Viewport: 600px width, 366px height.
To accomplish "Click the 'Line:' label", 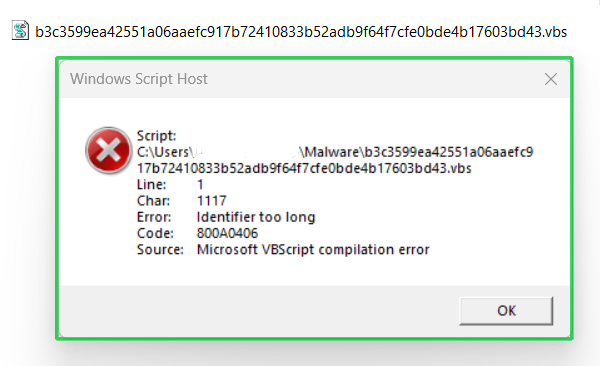I will 152,185.
